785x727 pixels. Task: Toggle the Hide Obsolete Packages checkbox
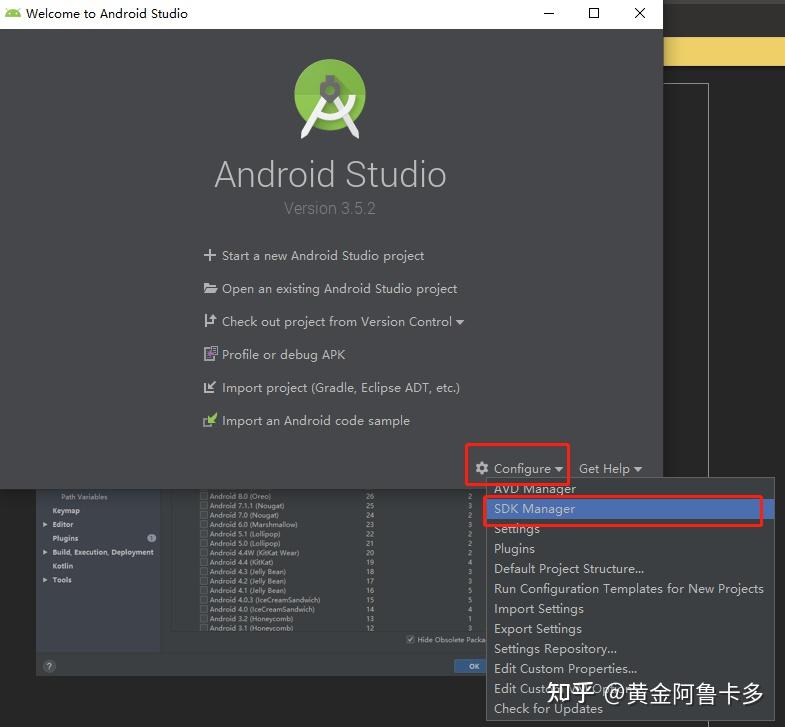pyautogui.click(x=411, y=639)
